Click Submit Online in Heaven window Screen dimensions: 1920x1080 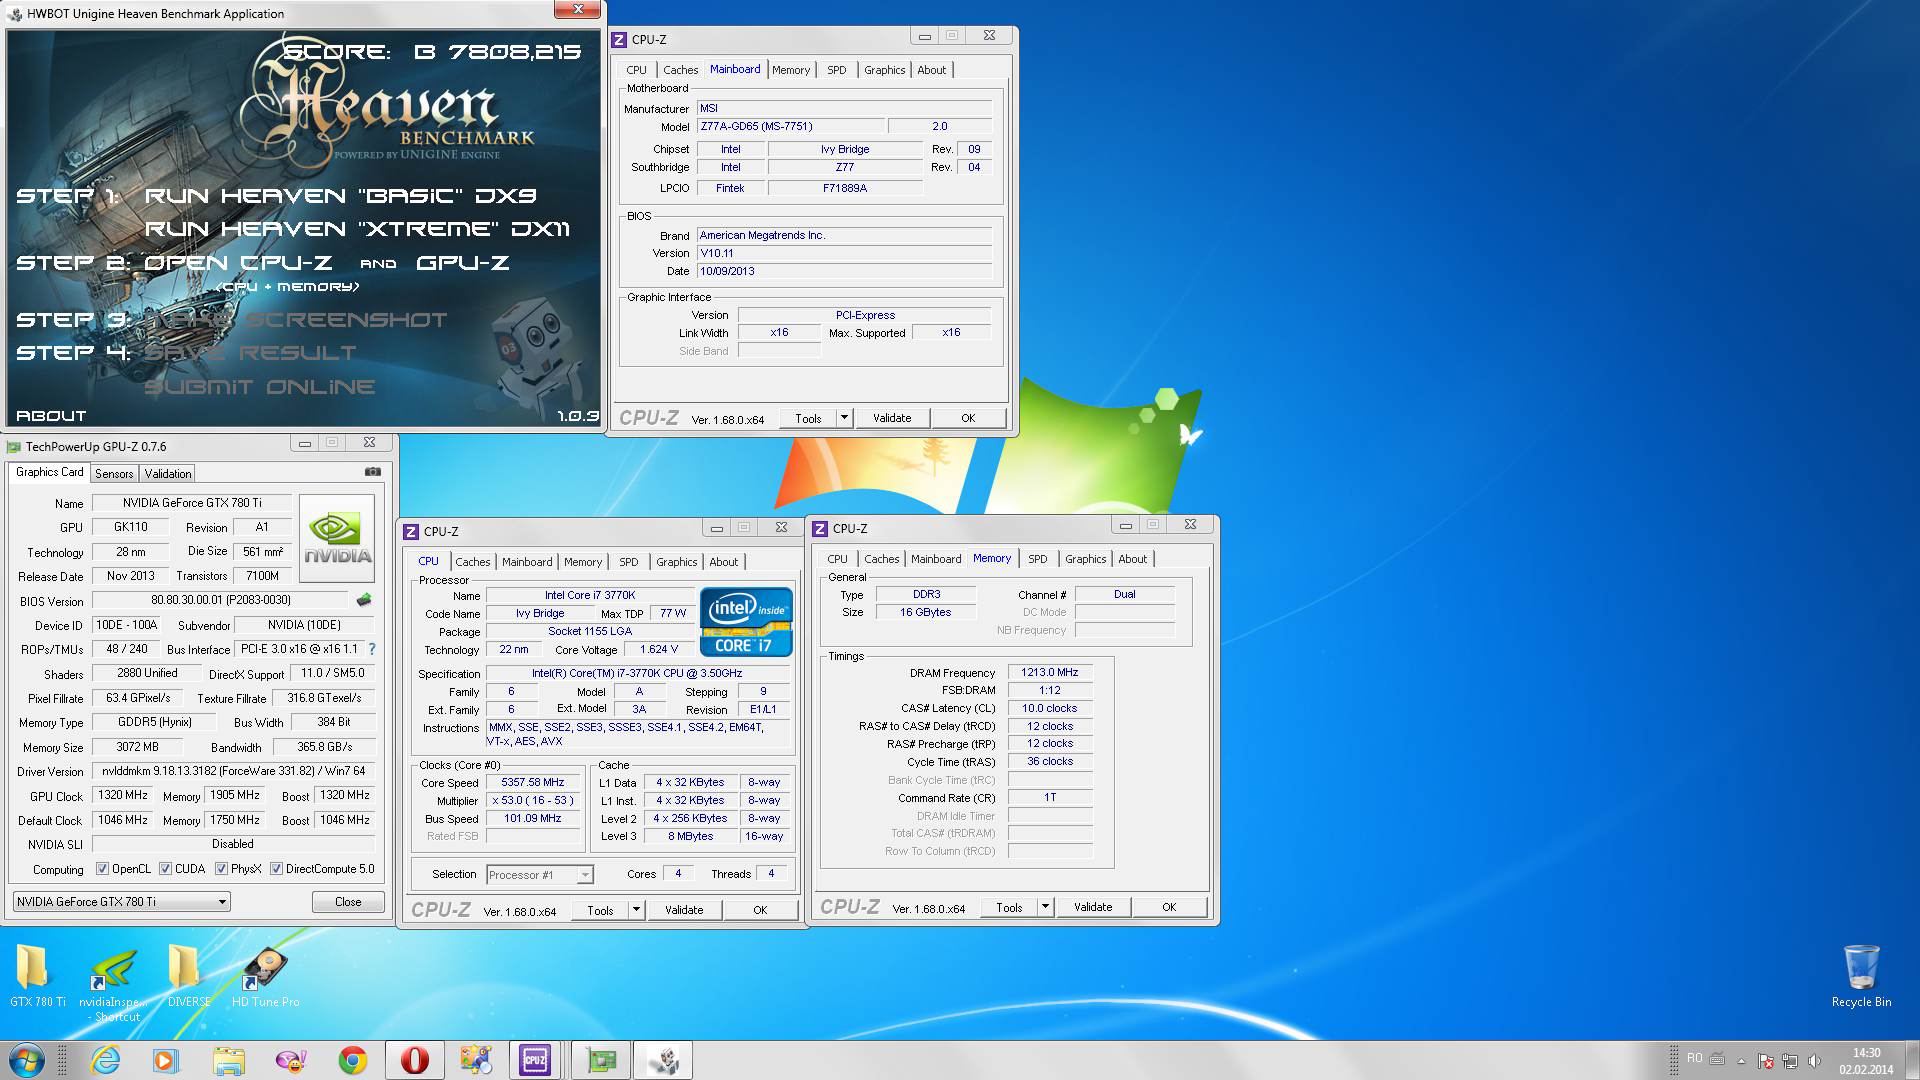point(260,387)
